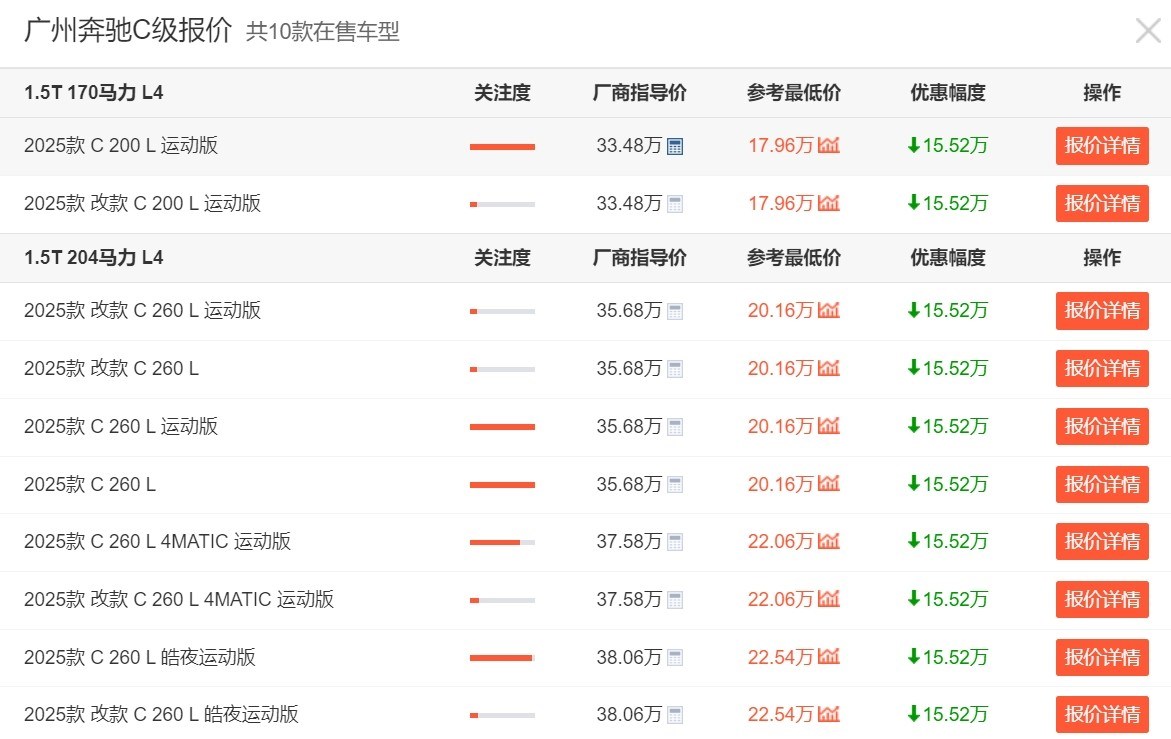The image size is (1171, 739).
Task: Click the 1.5T 204马力 L4 group header
Action: click(x=94, y=258)
